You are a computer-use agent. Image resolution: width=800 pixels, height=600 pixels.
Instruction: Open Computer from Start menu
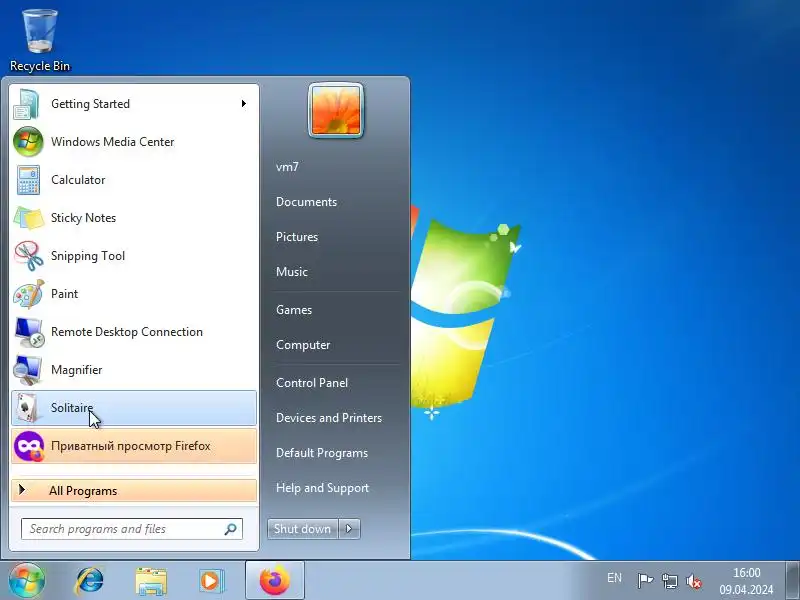303,345
